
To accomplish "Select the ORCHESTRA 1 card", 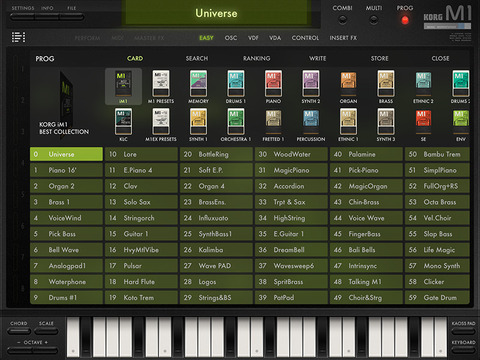I will pos(236,125).
